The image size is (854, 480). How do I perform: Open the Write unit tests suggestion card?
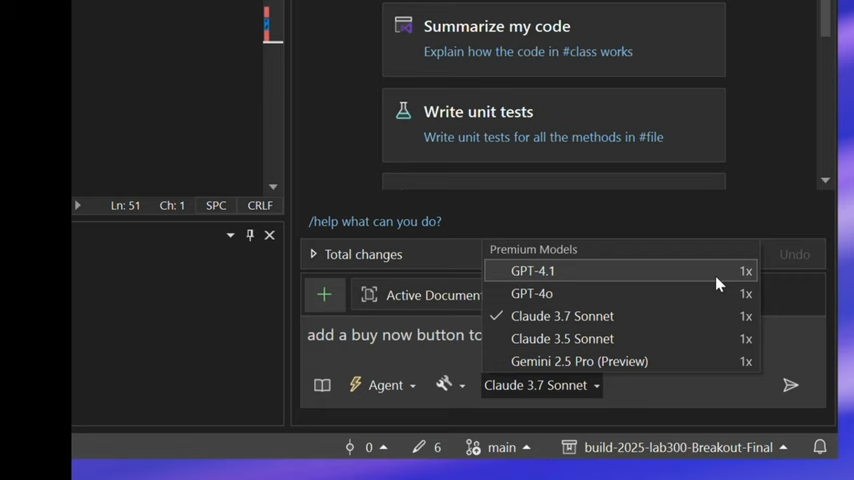tap(554, 125)
